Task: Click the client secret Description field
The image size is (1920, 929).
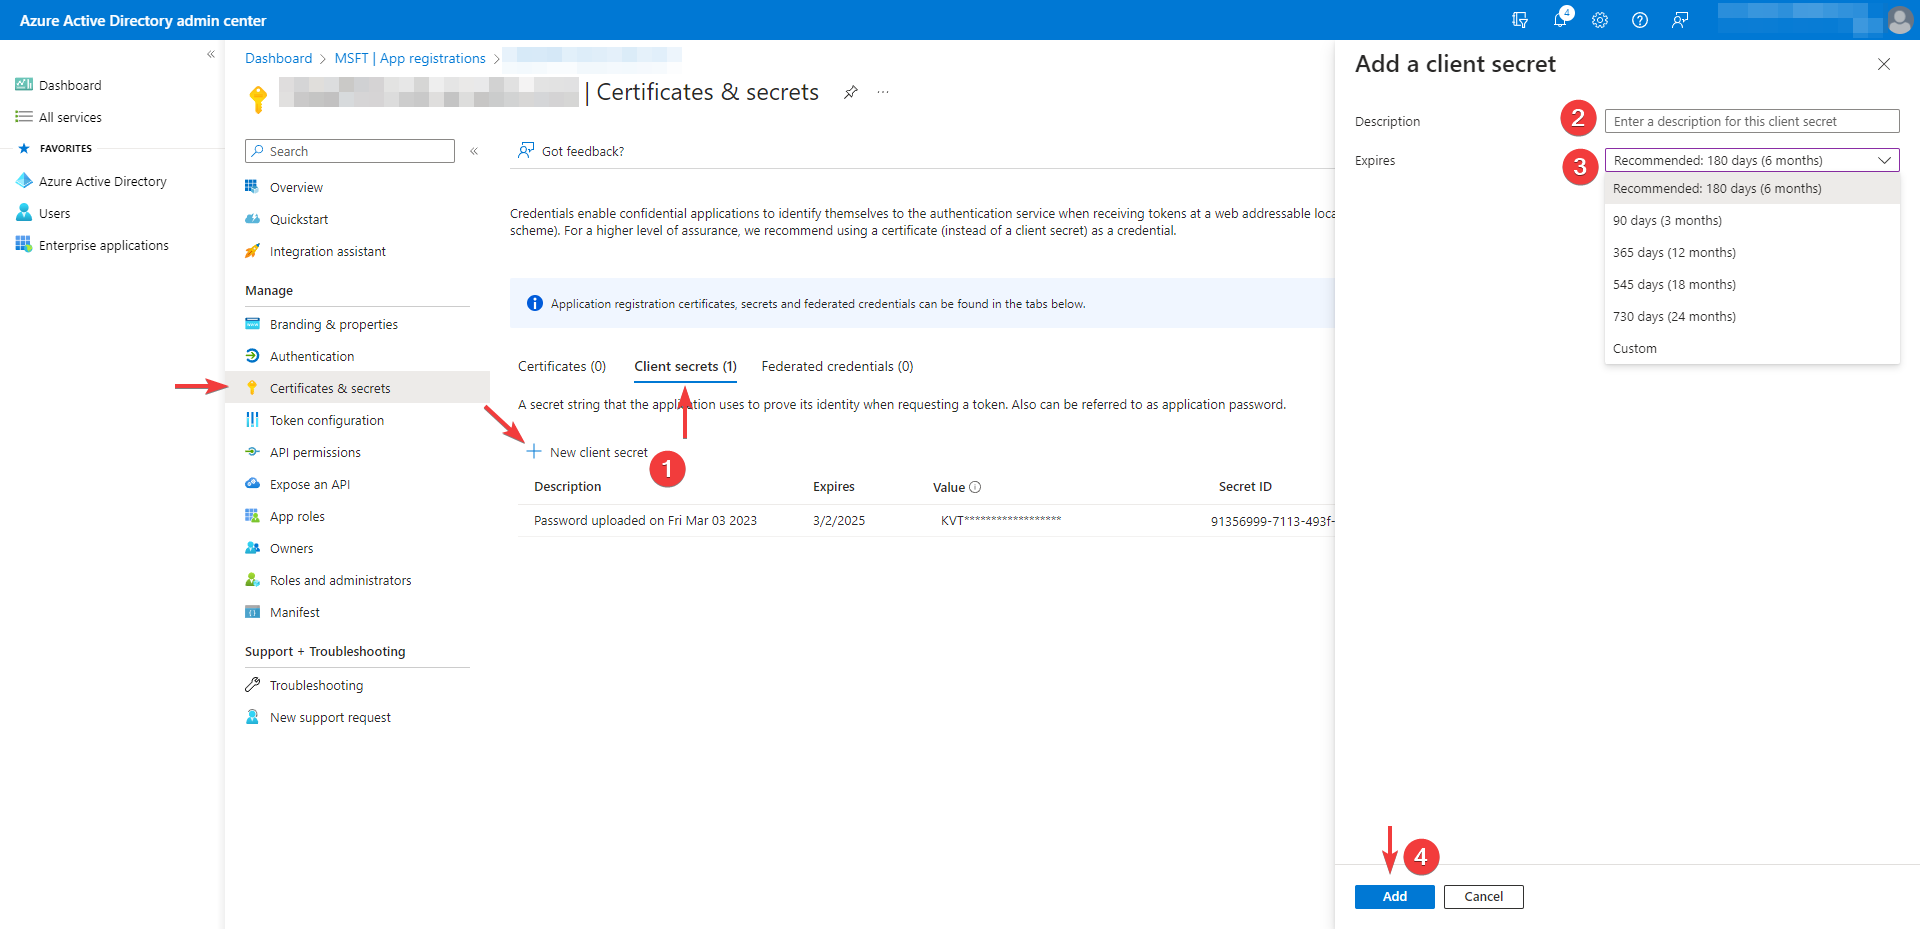Action: [x=1751, y=121]
